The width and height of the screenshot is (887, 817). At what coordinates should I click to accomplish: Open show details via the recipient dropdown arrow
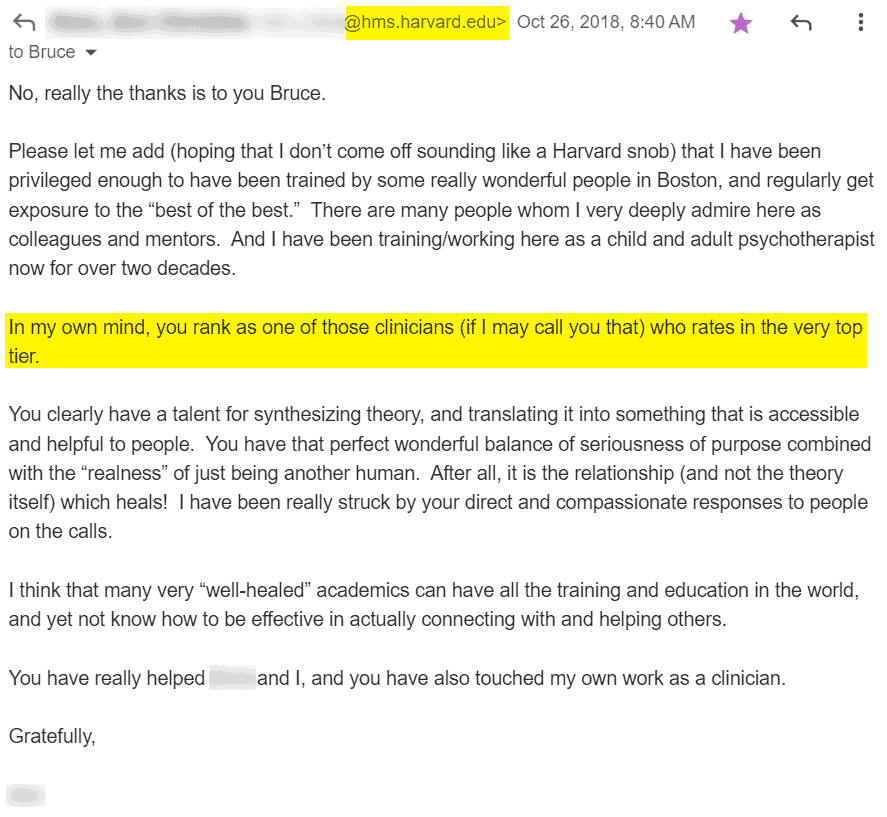coord(88,52)
